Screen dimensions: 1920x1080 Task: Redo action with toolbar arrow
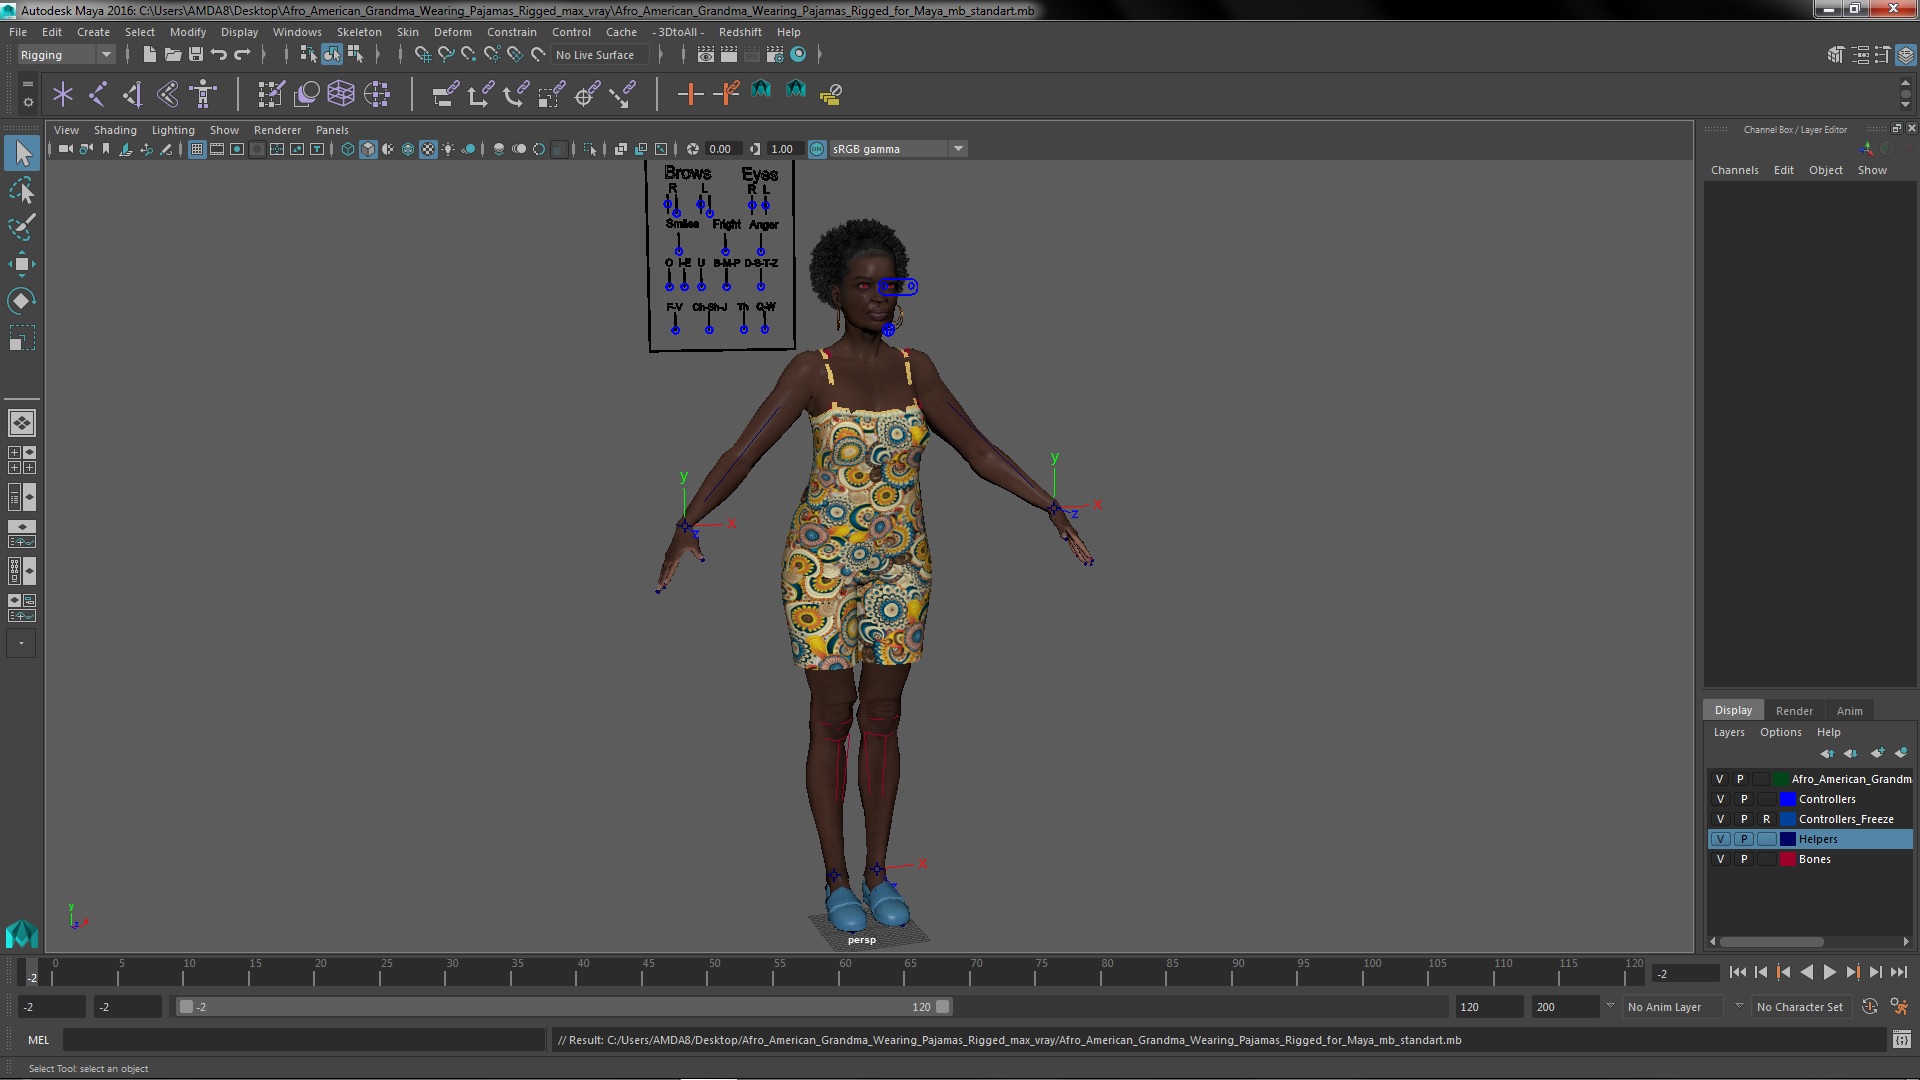click(x=242, y=55)
